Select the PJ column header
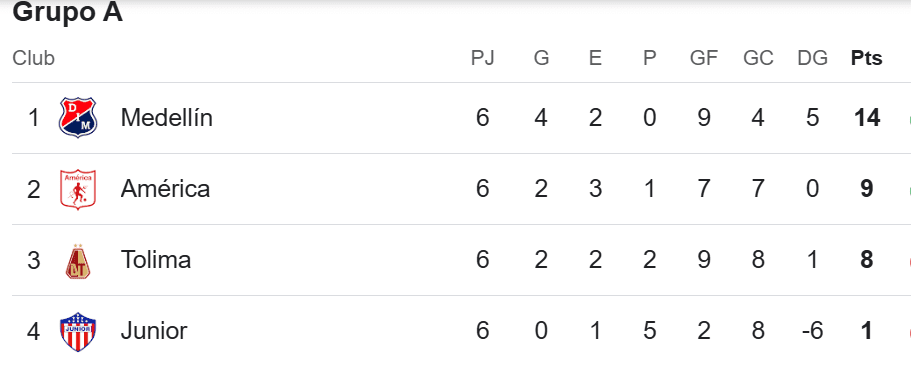The image size is (911, 383). pos(482,58)
